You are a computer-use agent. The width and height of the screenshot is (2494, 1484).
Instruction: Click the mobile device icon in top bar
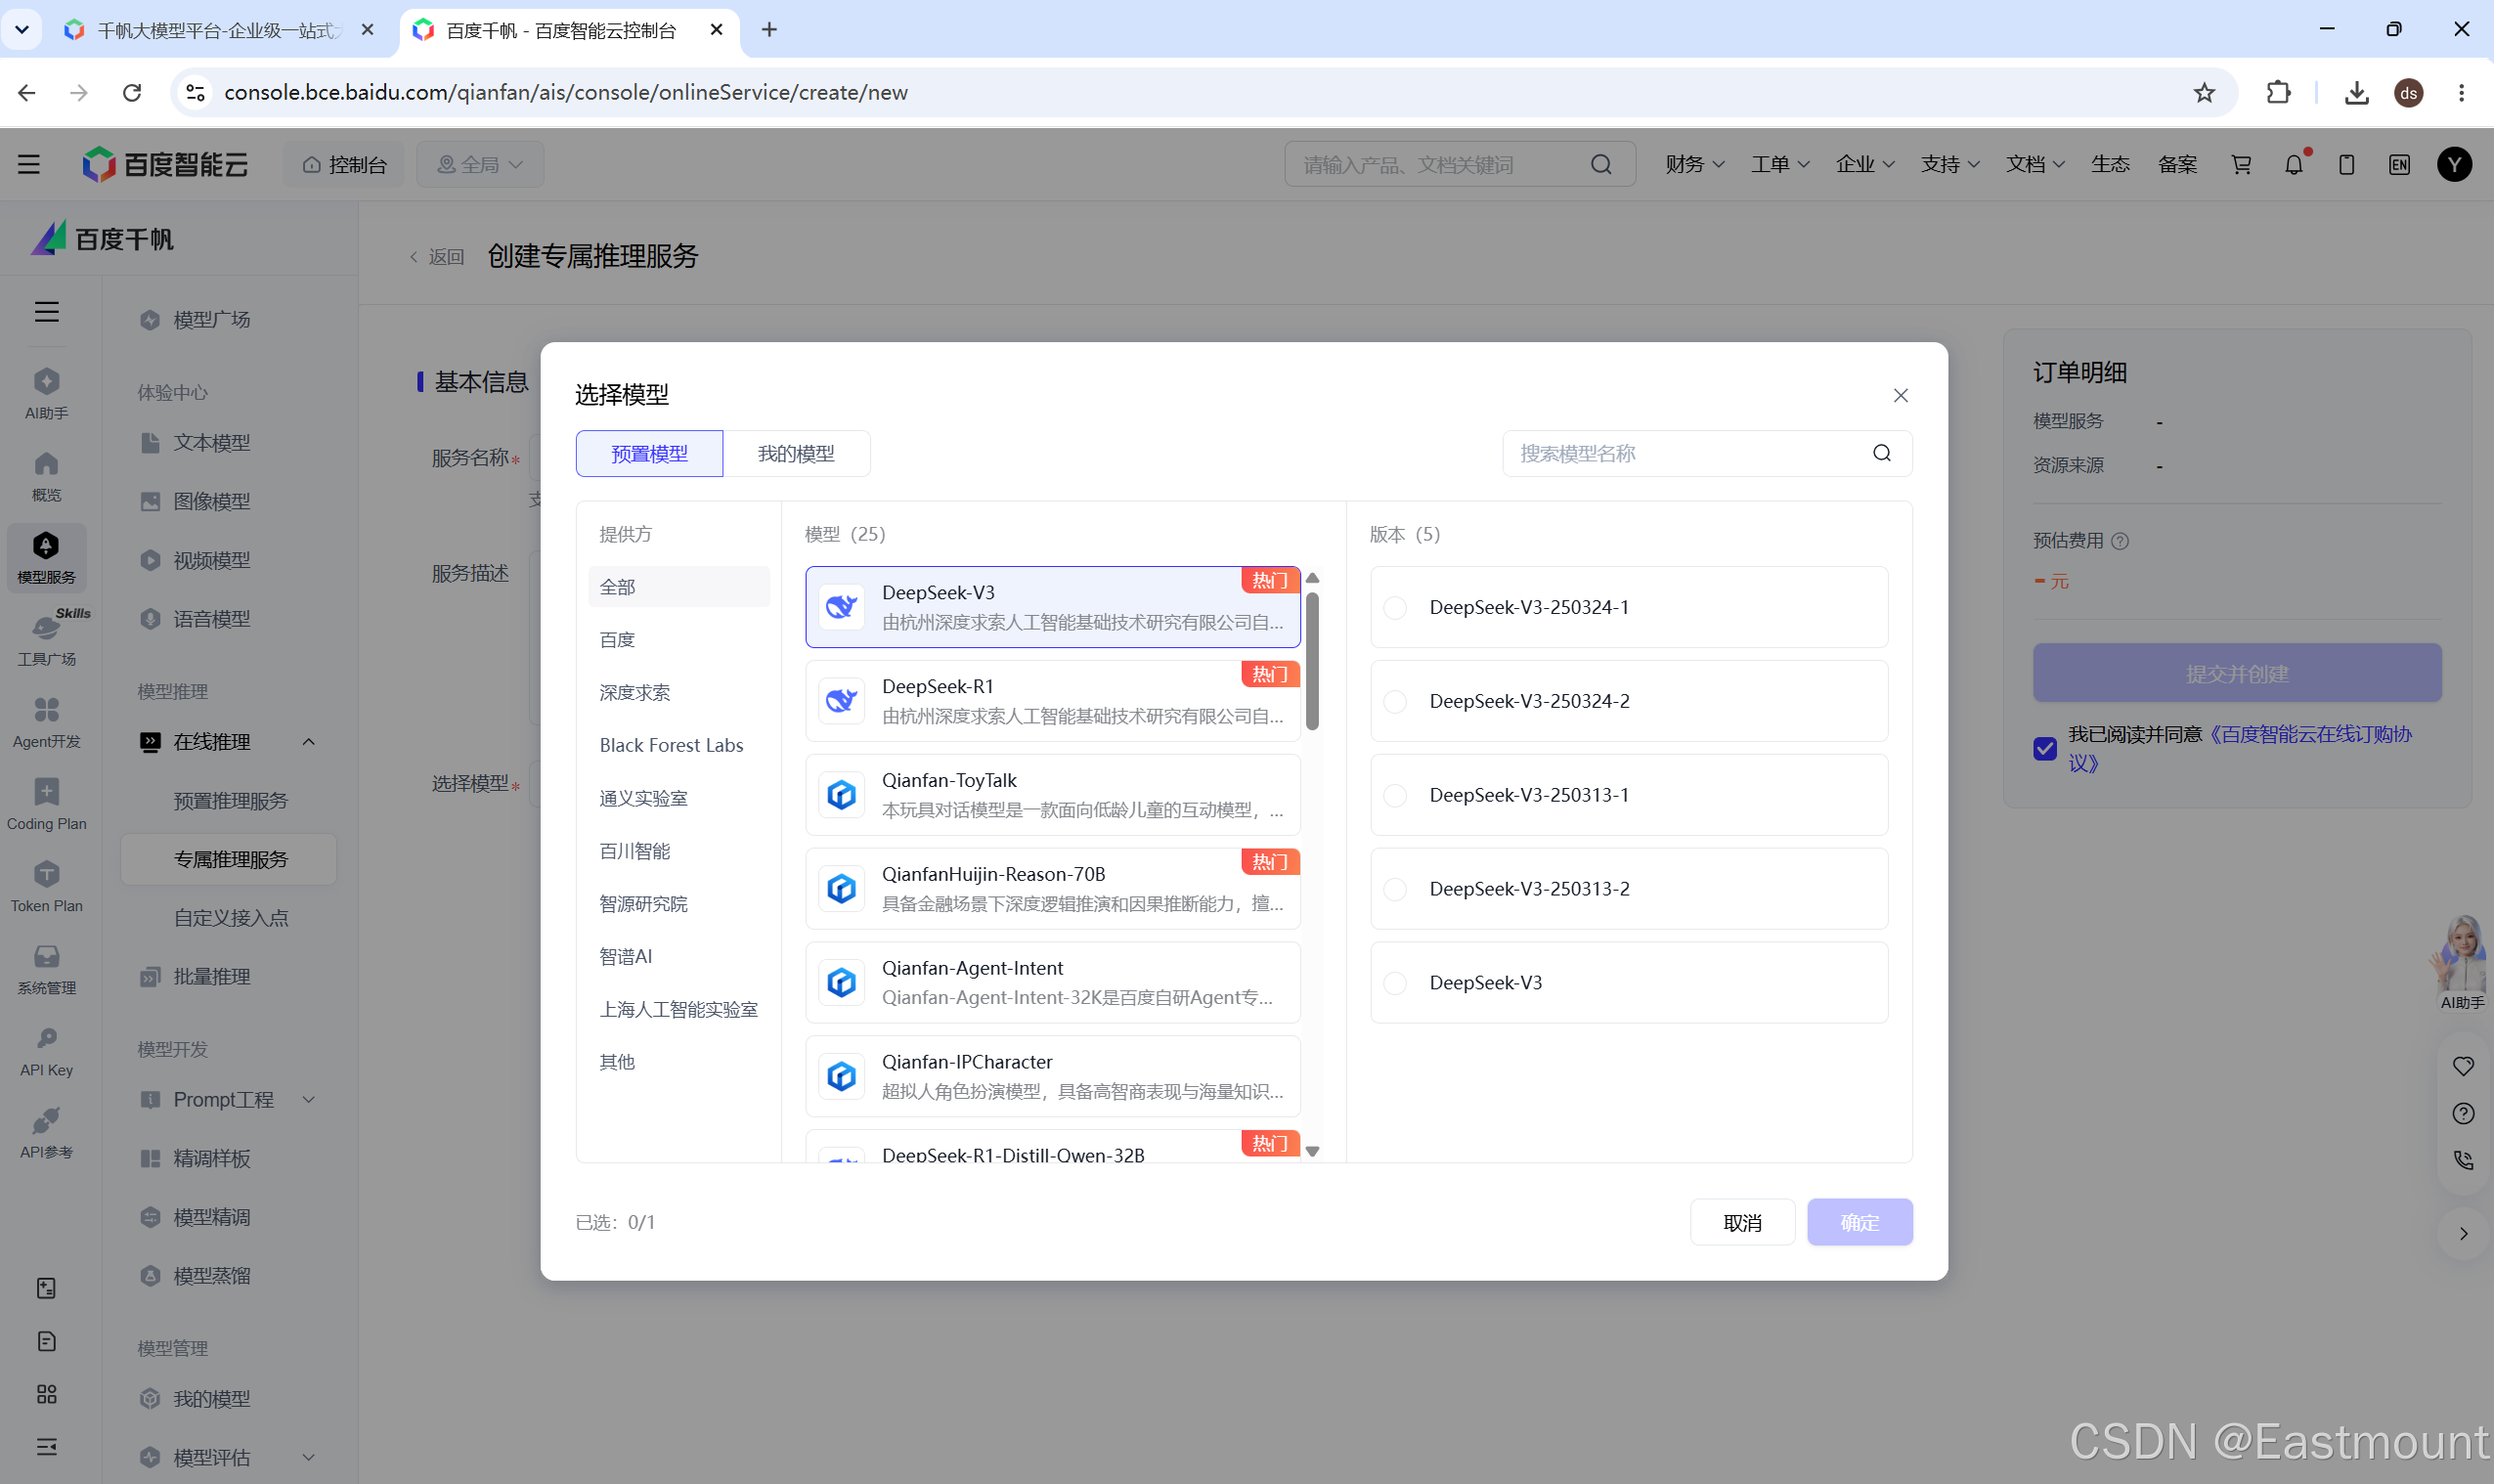pyautogui.click(x=2346, y=164)
